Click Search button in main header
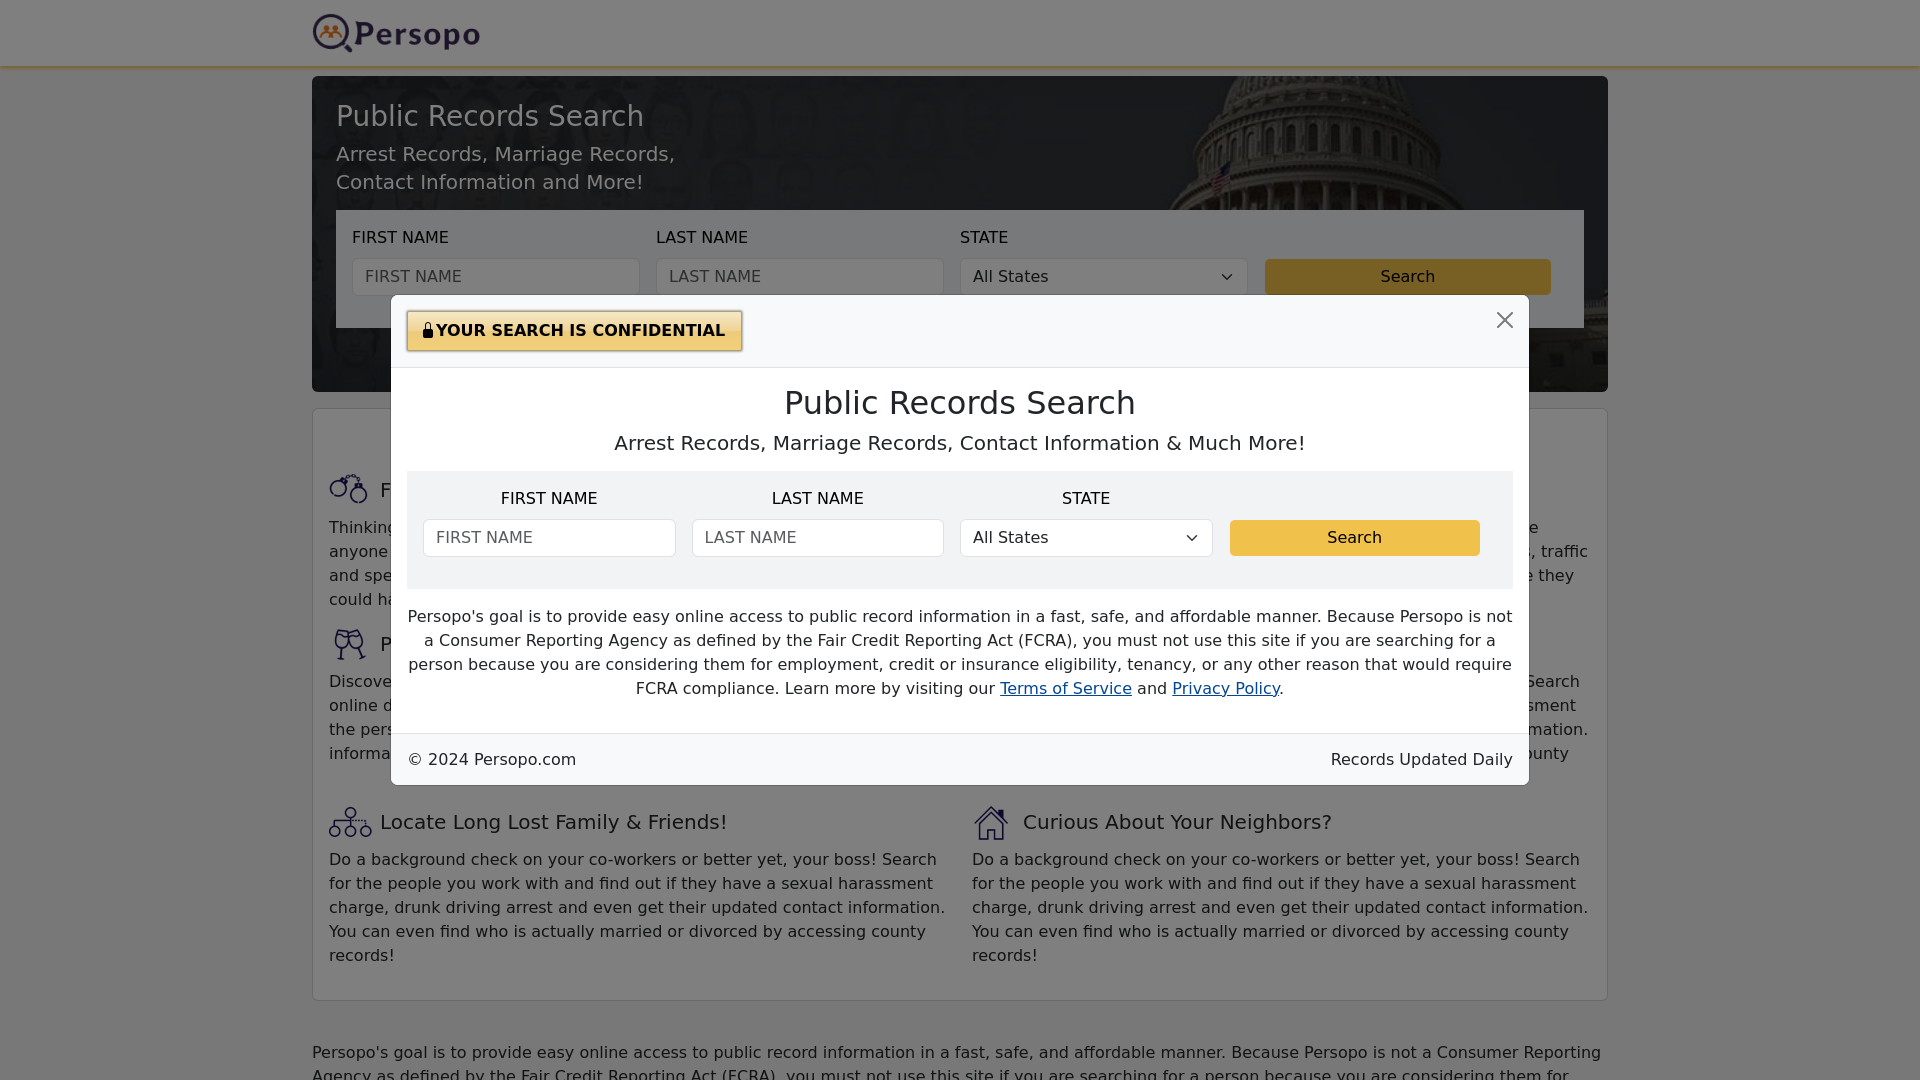Image resolution: width=1920 pixels, height=1080 pixels. point(1407,276)
